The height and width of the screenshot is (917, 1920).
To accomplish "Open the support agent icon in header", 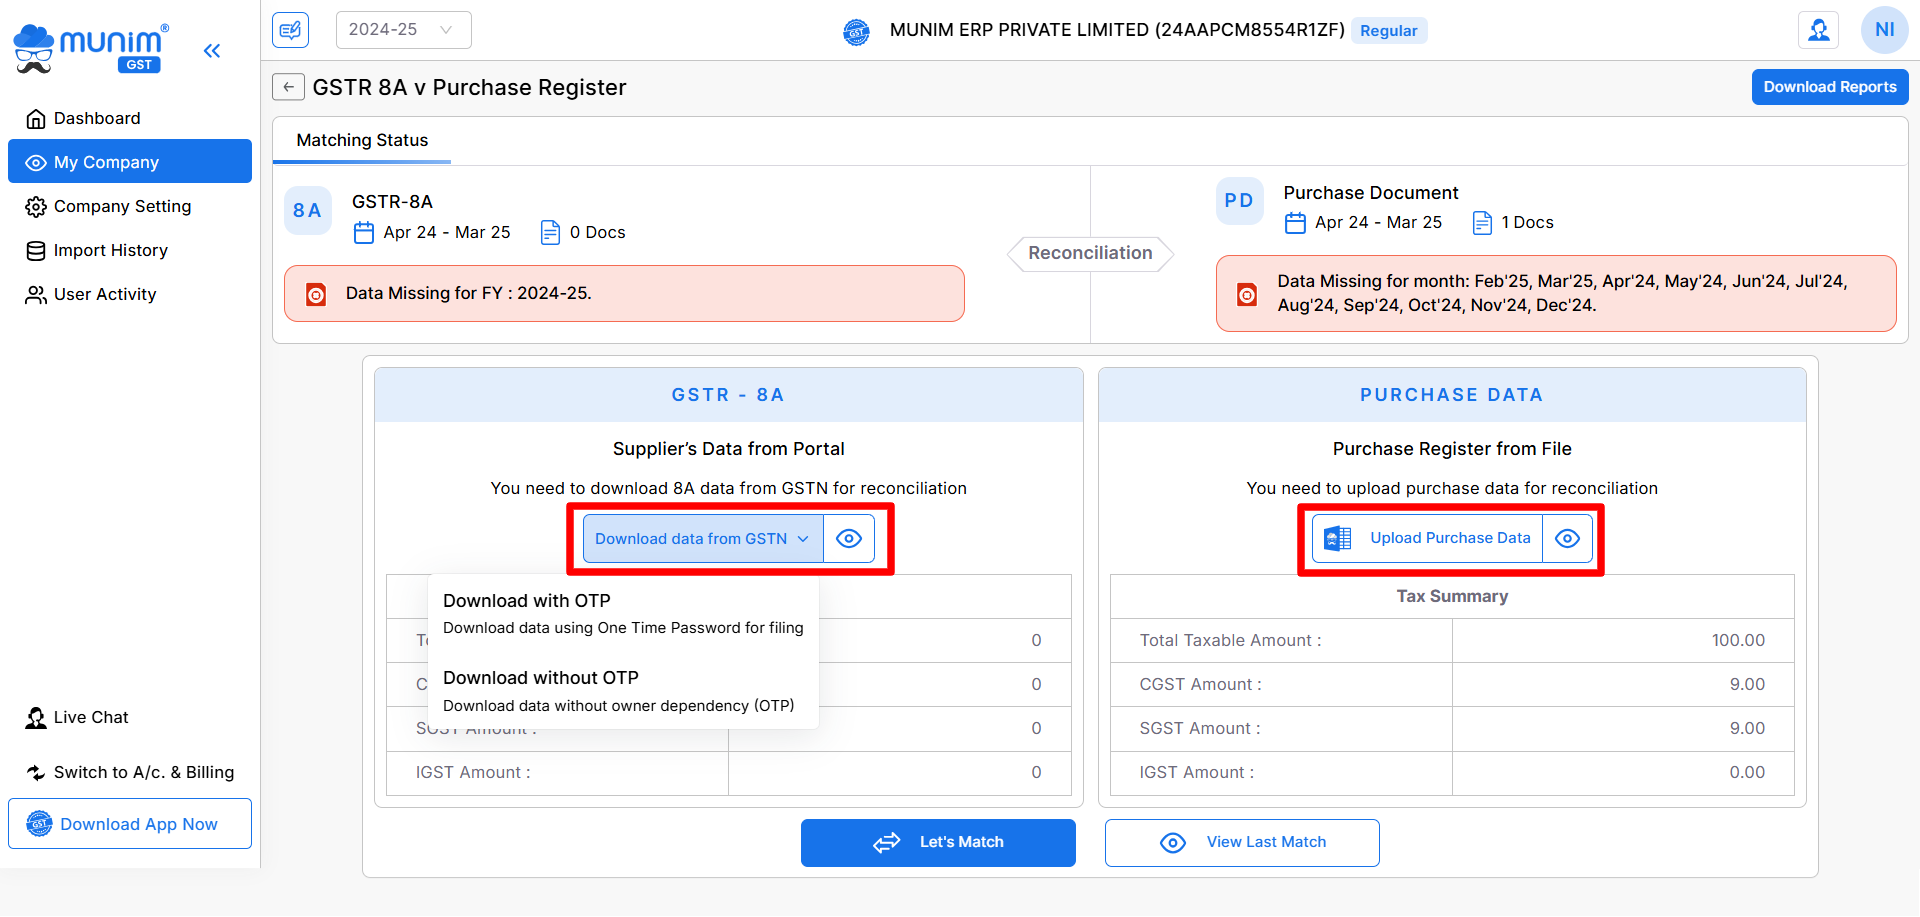I will pos(1818,30).
